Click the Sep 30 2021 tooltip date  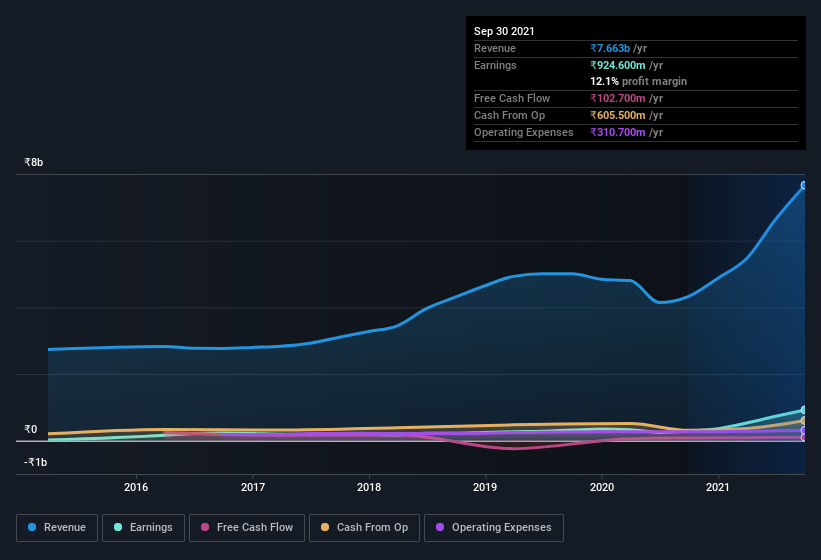(504, 31)
